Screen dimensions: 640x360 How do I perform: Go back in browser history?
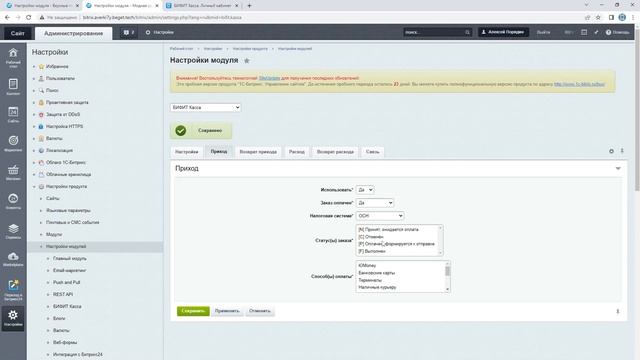(x=7, y=18)
